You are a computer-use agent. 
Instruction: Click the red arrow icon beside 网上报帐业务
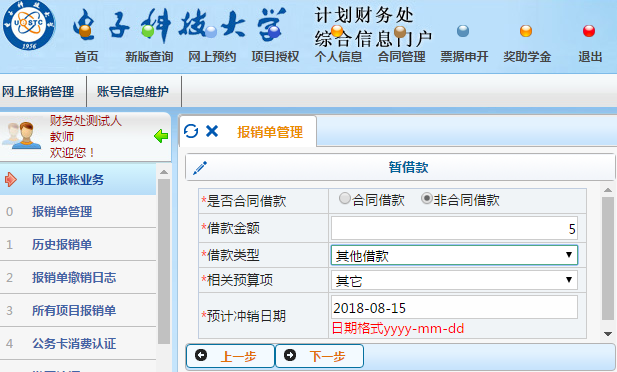click(11, 180)
